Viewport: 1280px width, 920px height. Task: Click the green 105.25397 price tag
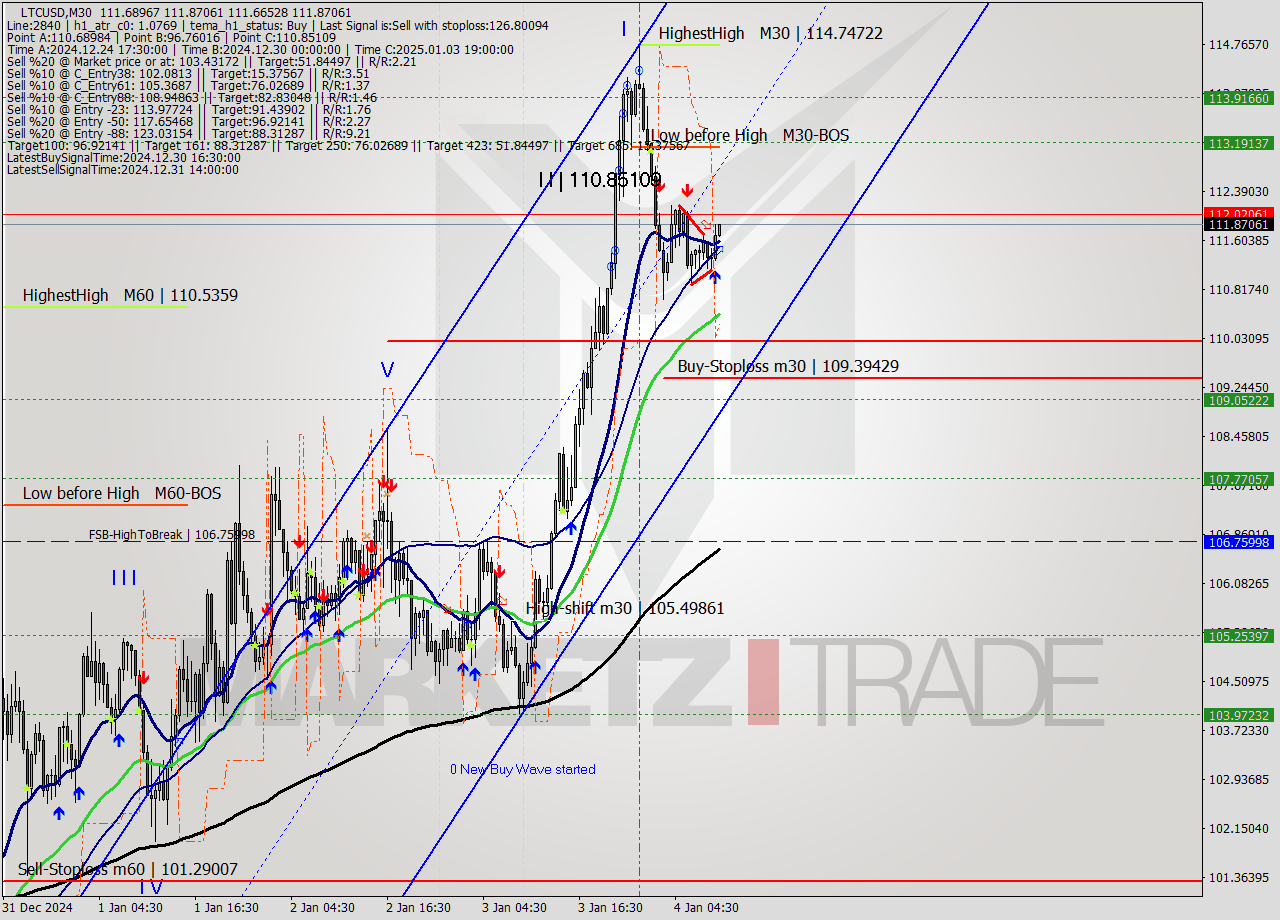click(1239, 636)
